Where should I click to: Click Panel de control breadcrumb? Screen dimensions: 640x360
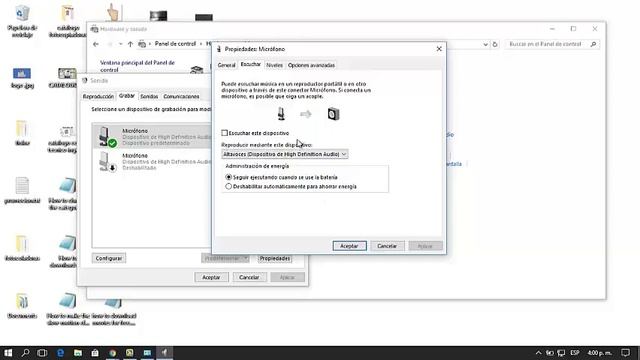point(175,44)
